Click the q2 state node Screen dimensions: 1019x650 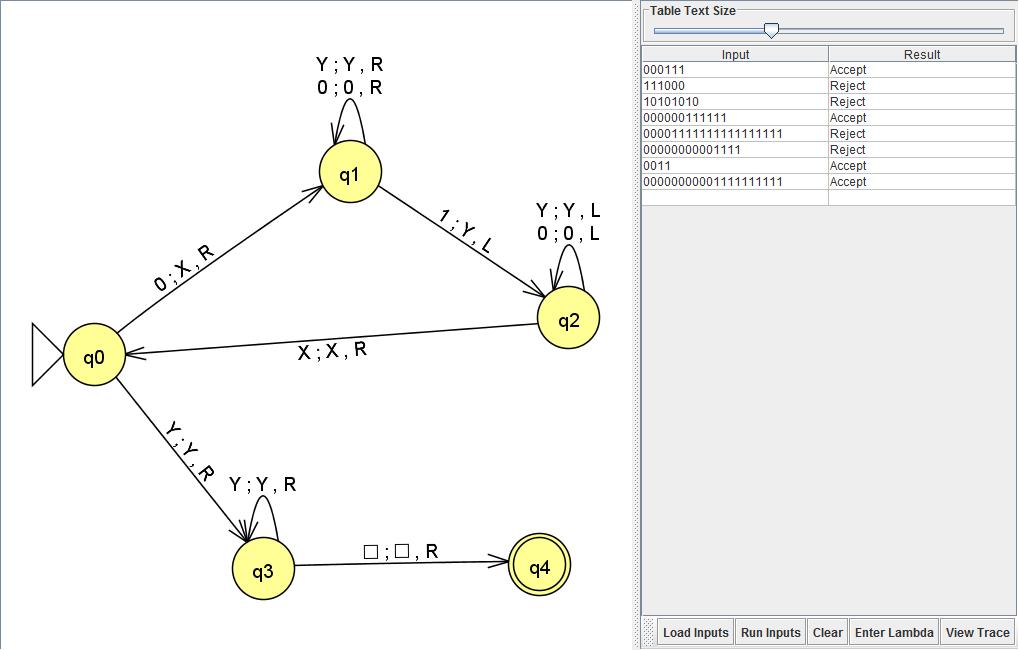568,319
